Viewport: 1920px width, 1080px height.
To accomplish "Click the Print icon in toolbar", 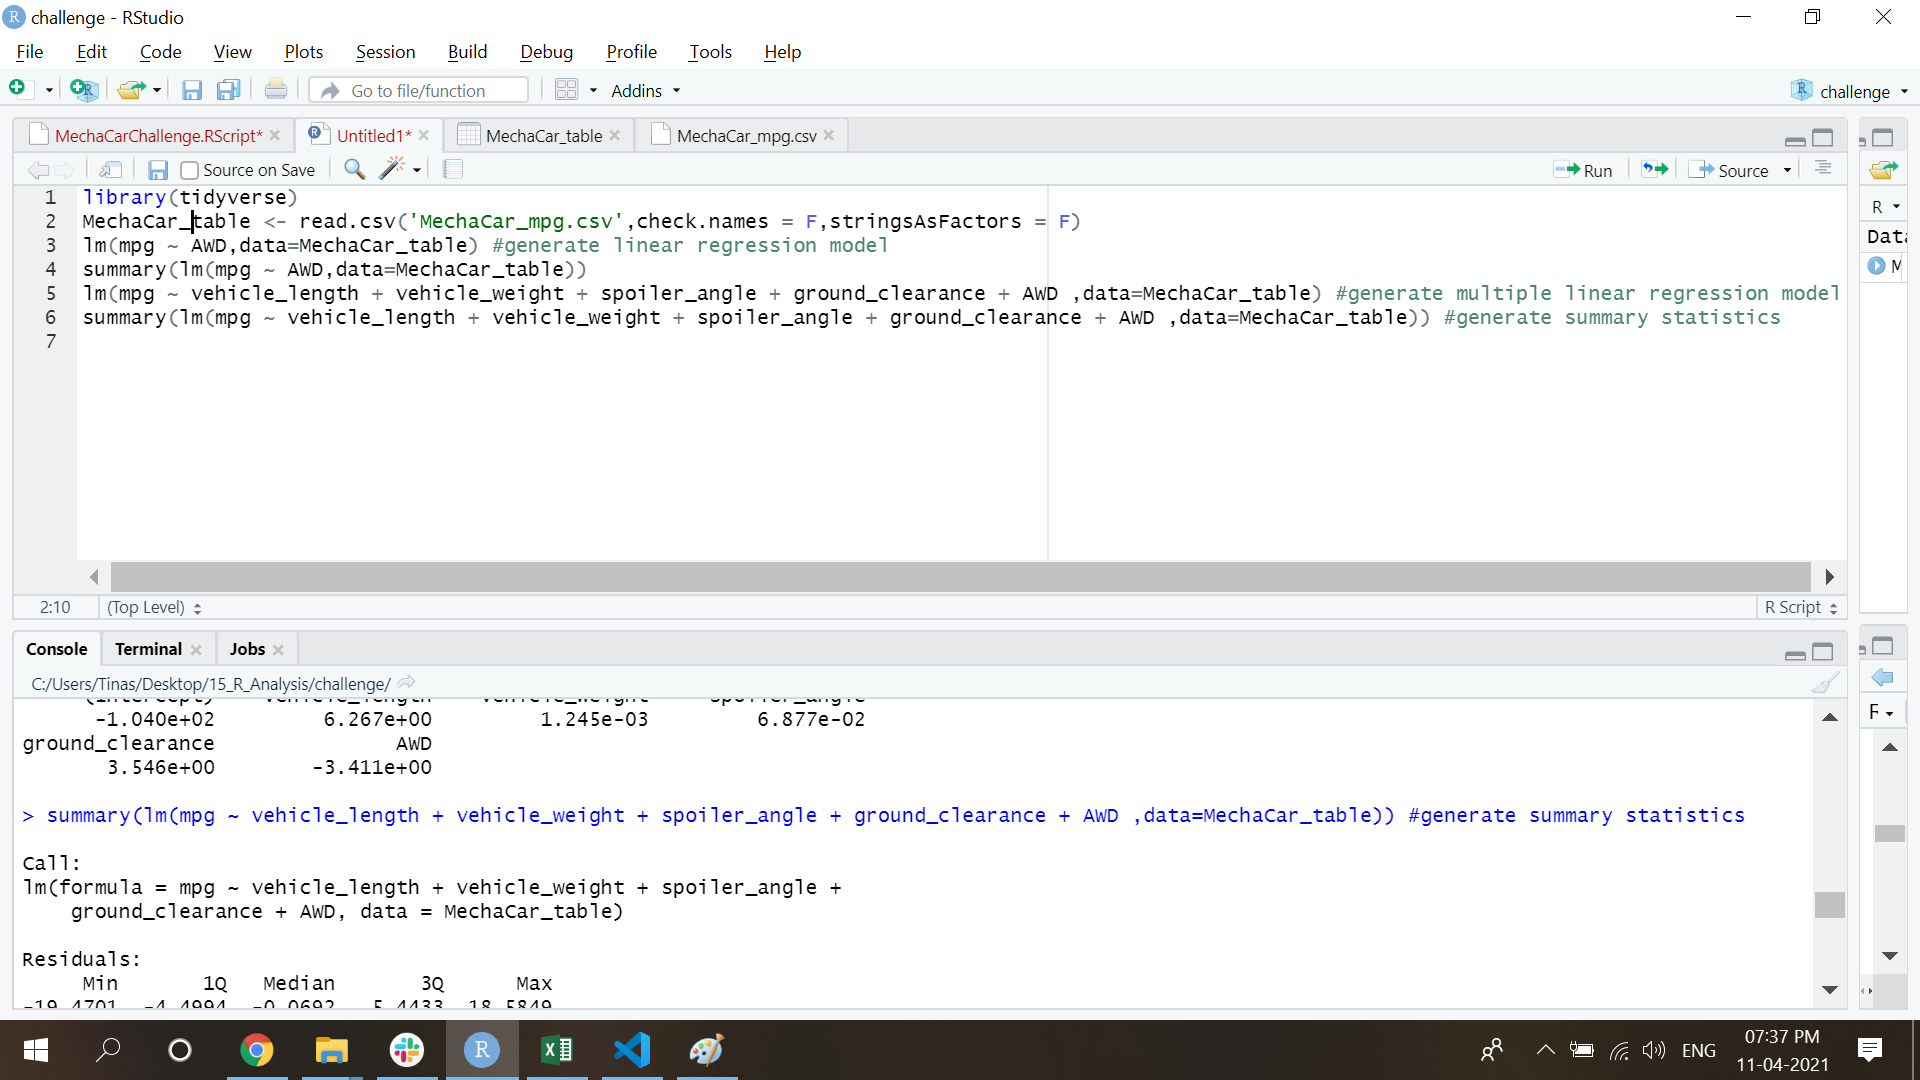I will click(276, 90).
